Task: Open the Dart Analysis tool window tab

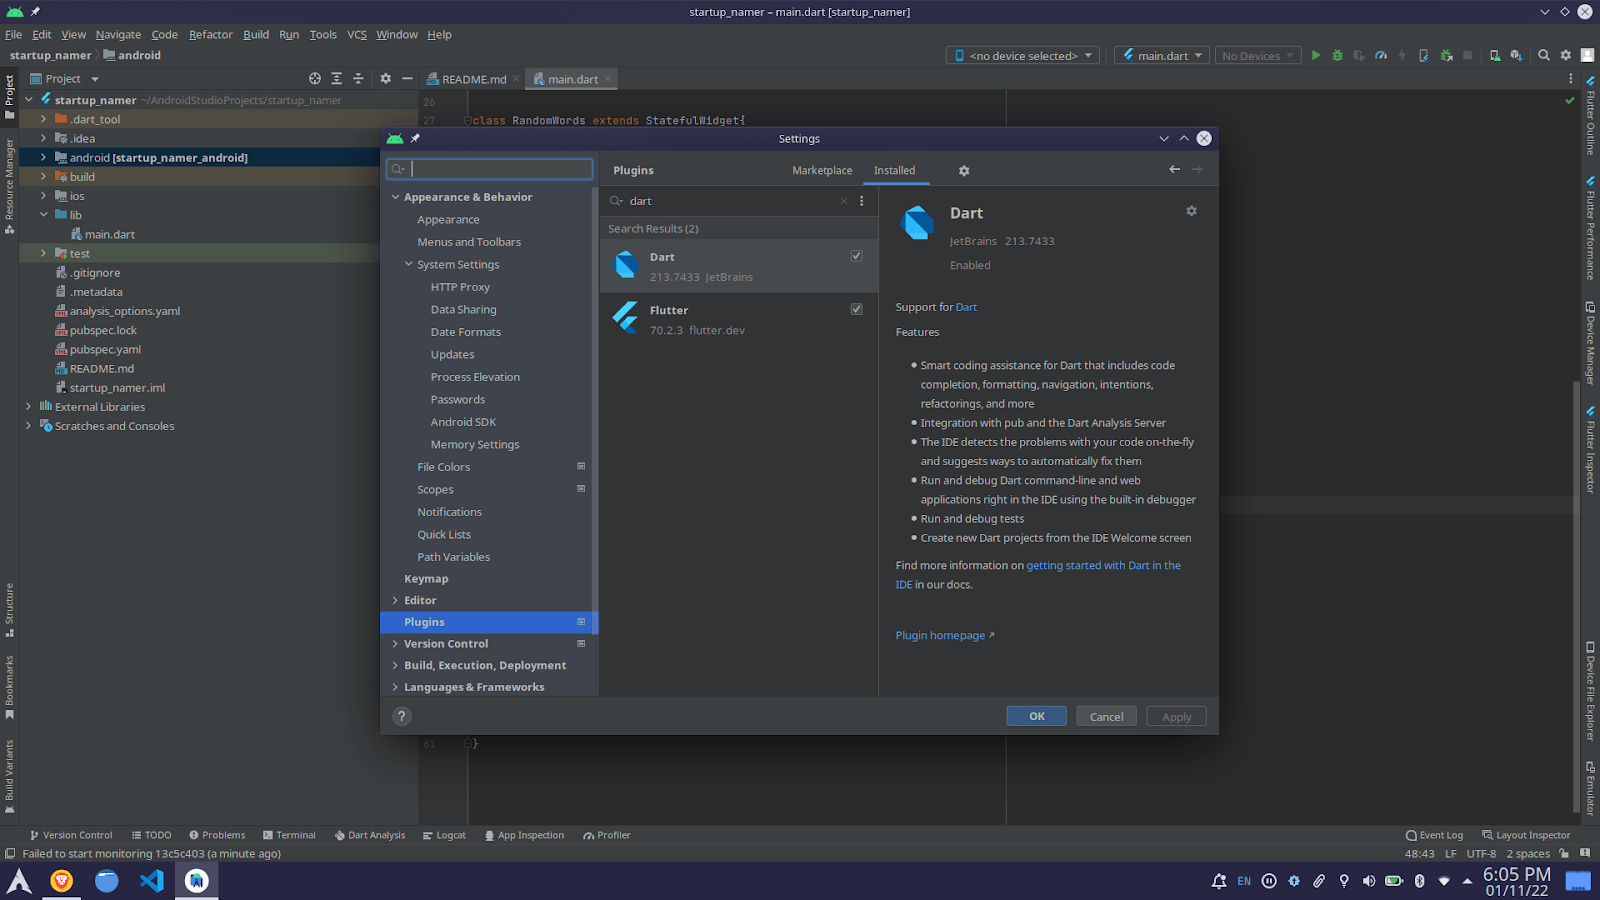Action: click(x=369, y=835)
